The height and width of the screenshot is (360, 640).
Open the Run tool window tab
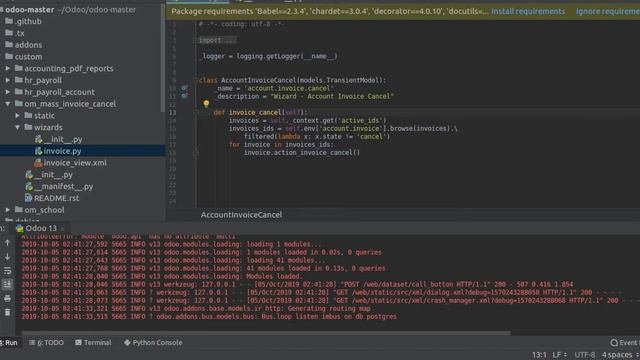coord(9,342)
